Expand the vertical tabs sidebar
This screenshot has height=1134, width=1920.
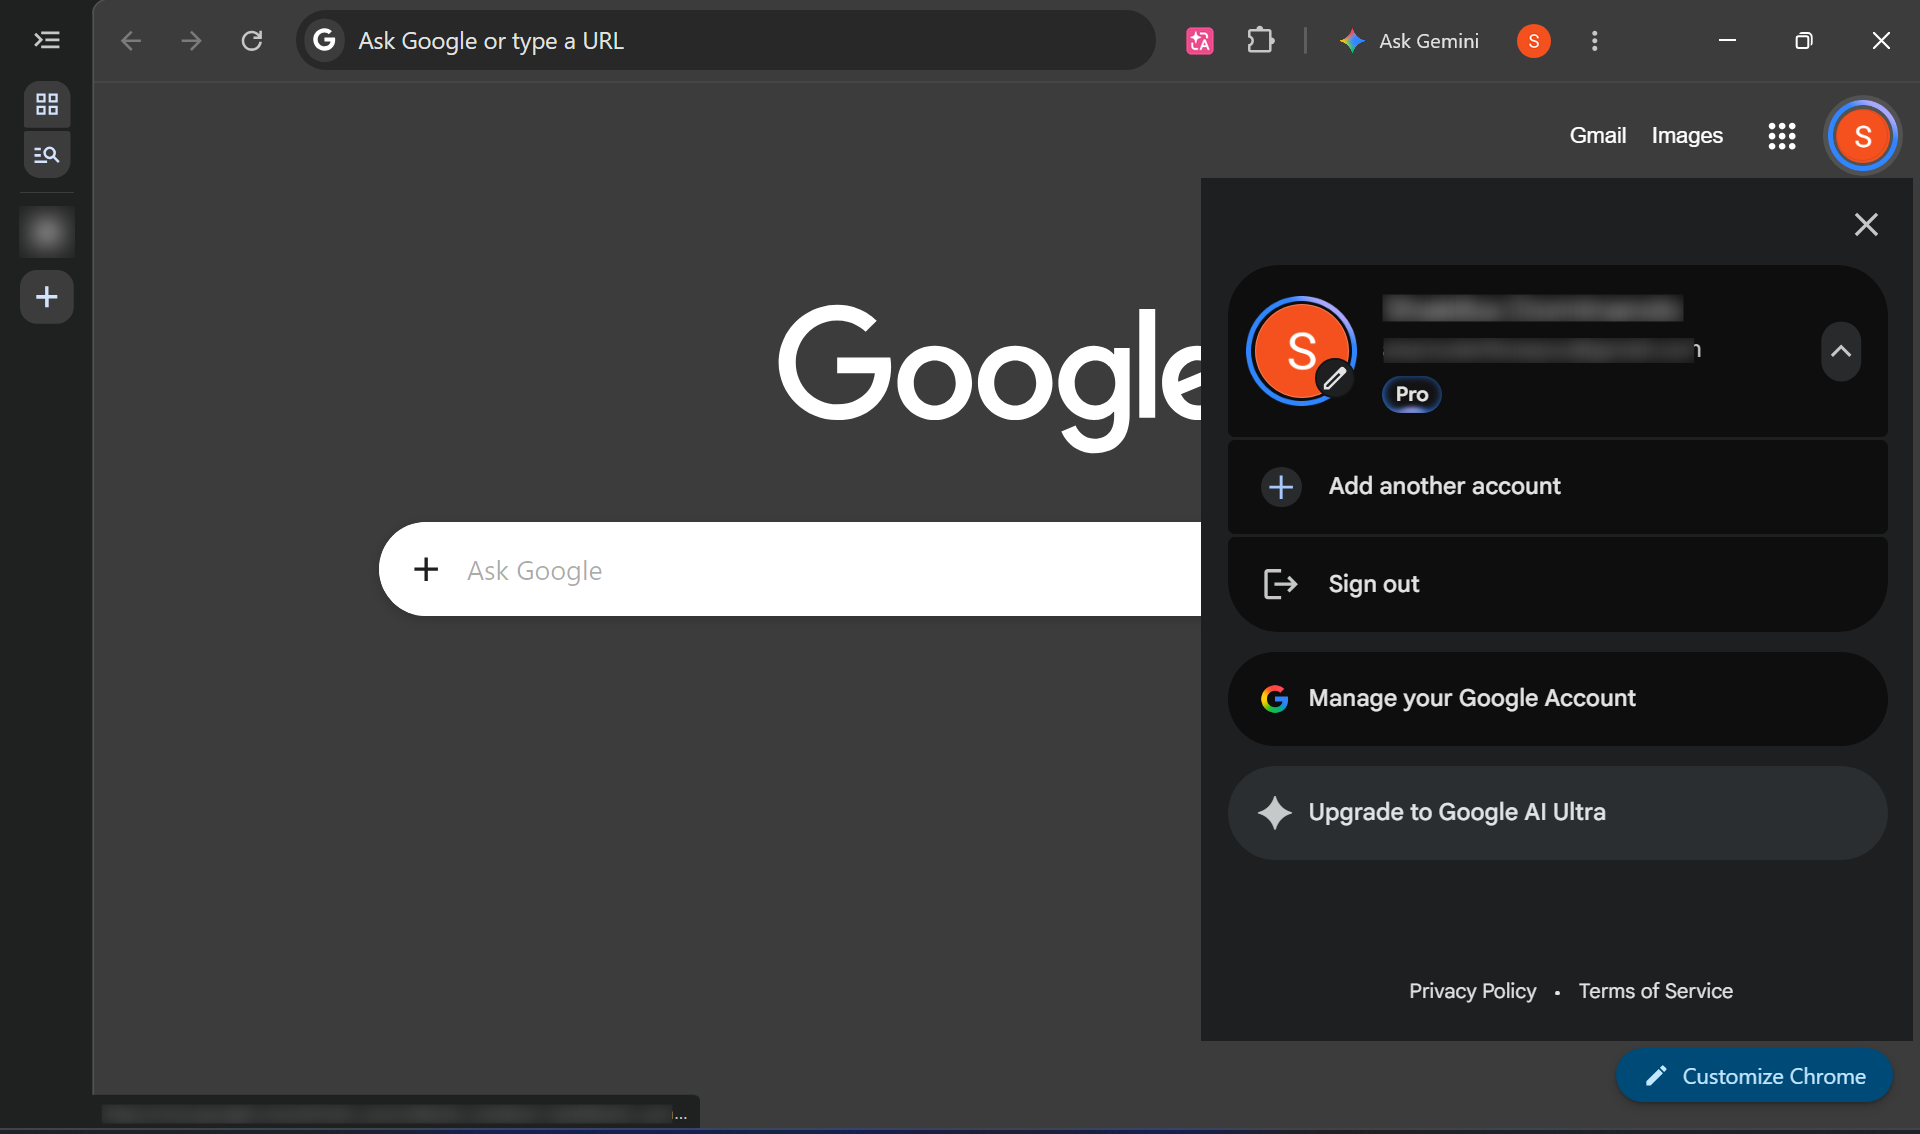(x=47, y=40)
